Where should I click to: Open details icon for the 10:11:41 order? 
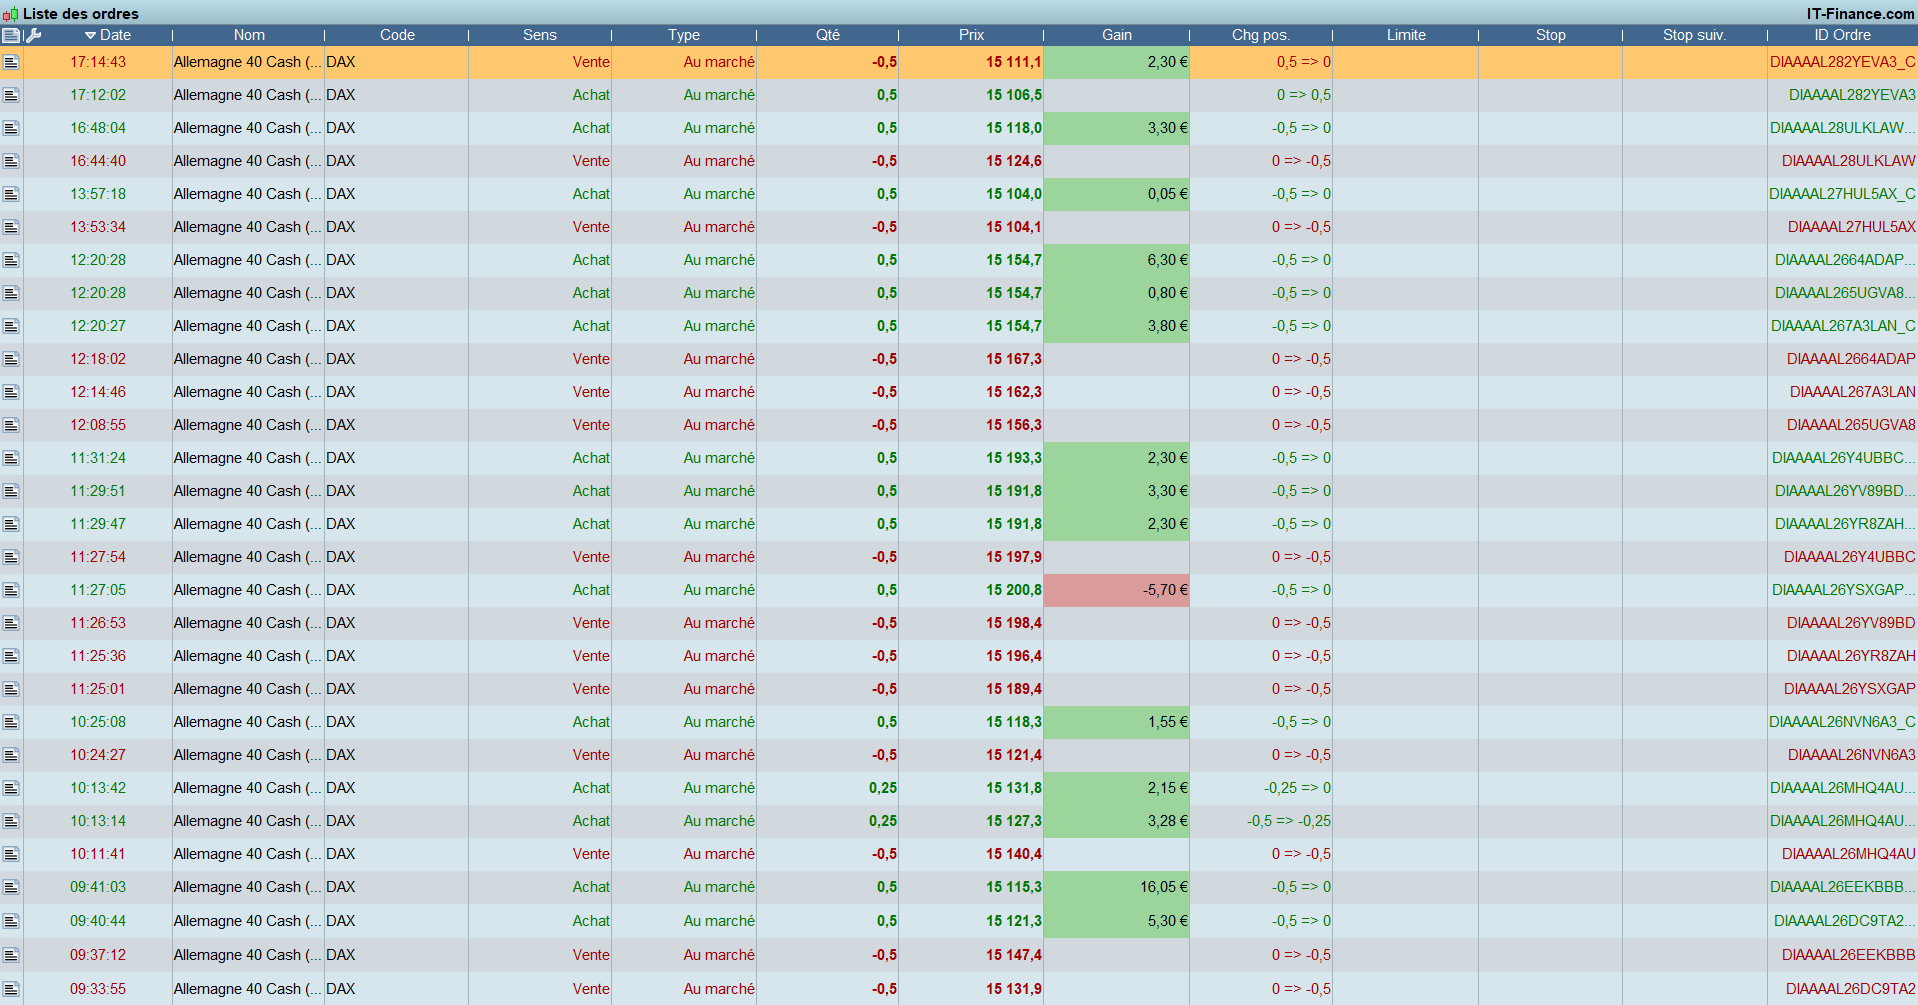point(11,854)
